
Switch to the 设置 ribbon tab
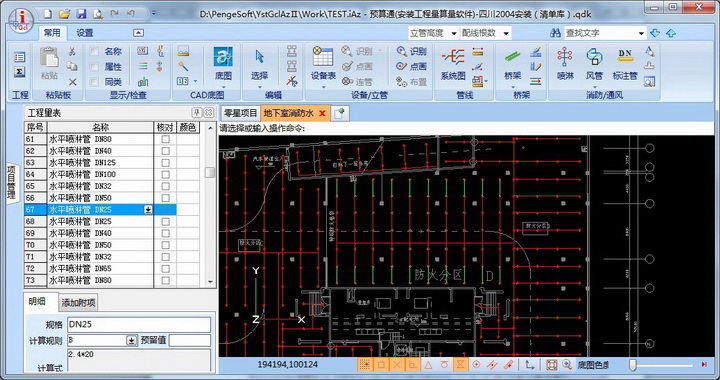pyautogui.click(x=84, y=33)
